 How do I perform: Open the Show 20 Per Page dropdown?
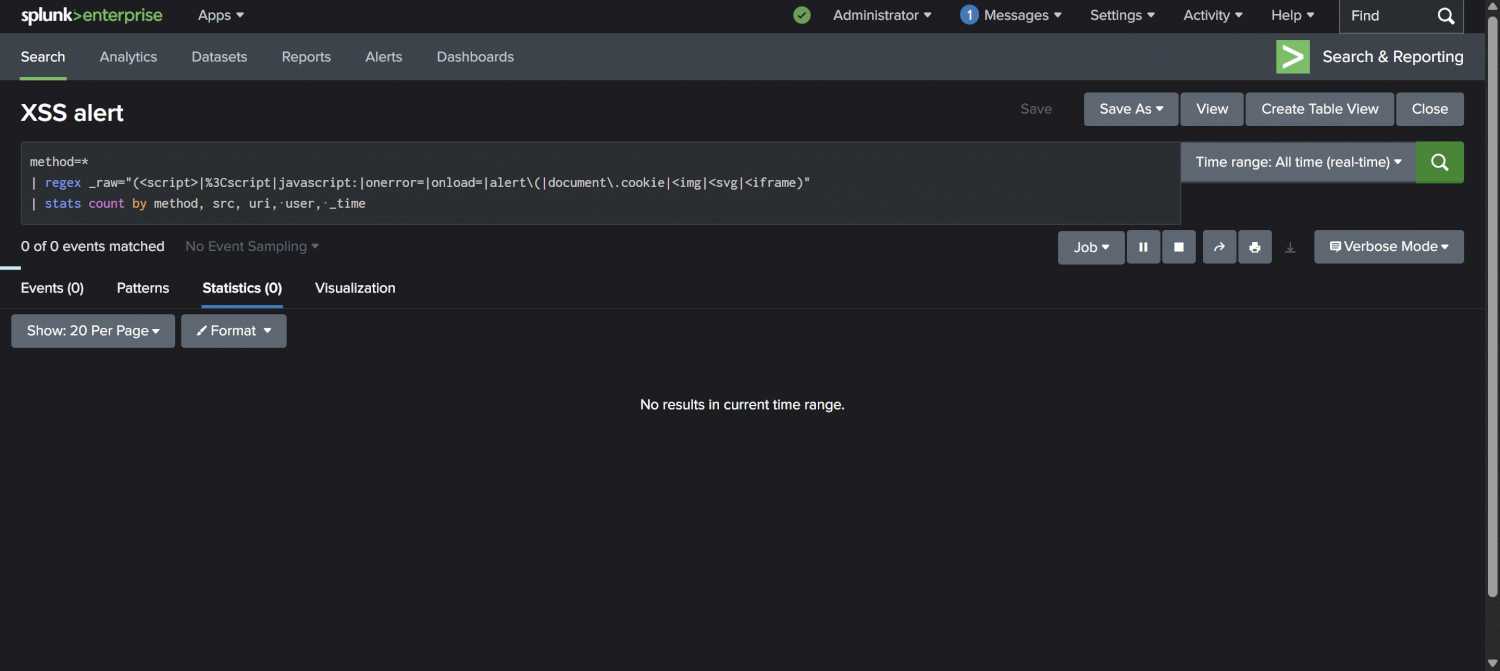pos(93,331)
